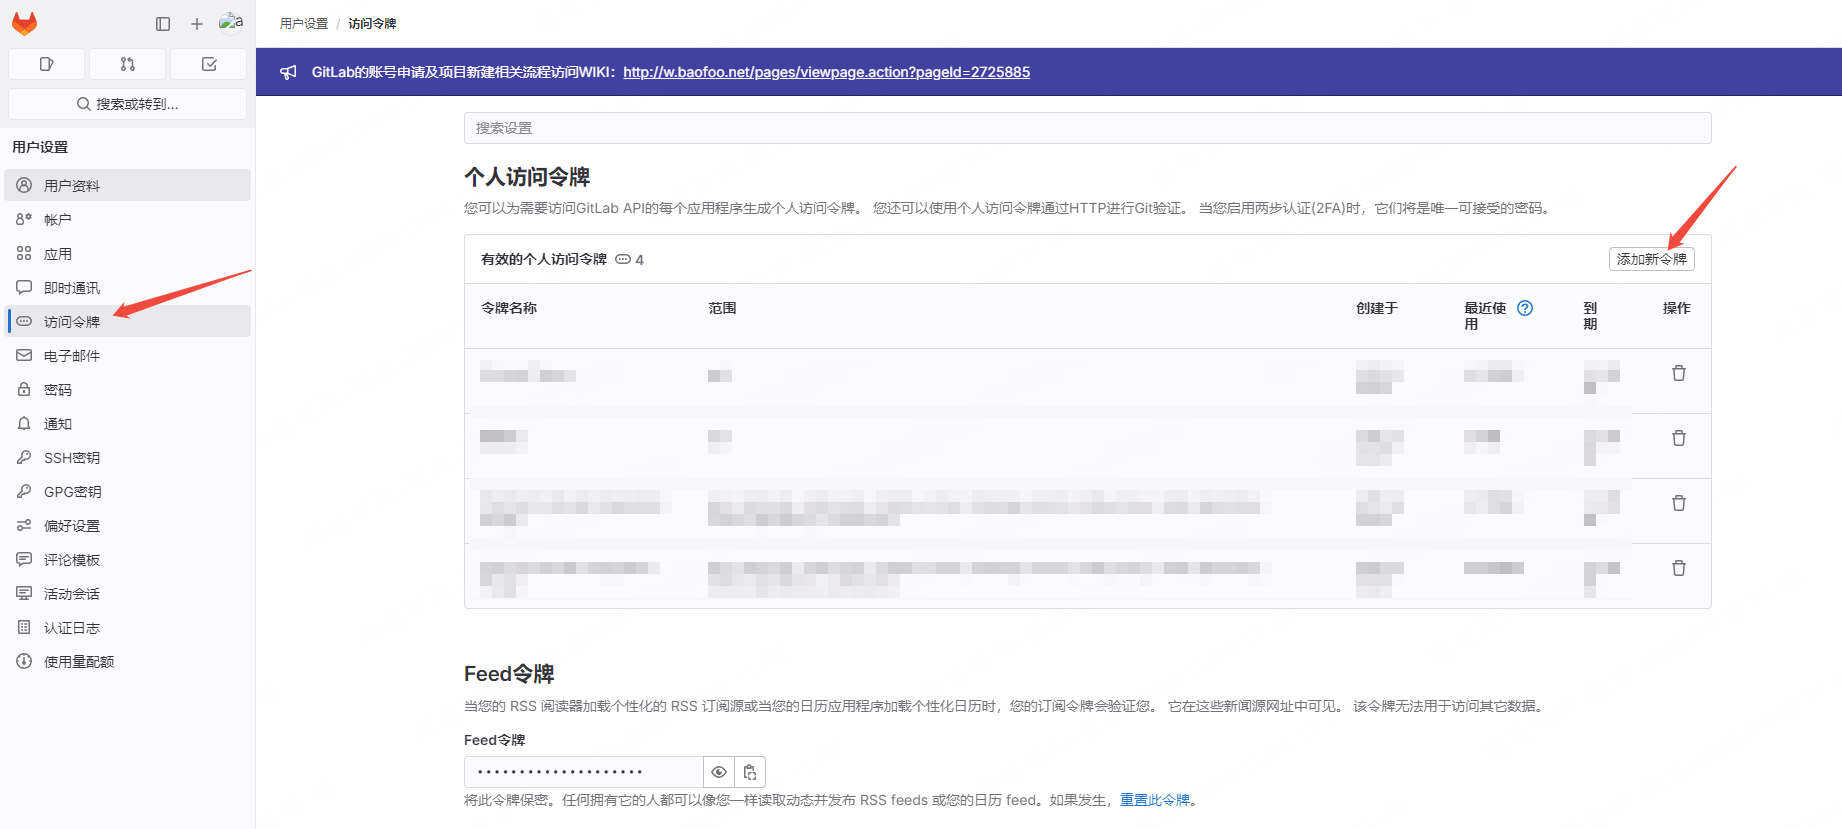
Task: Toggle the sidebar collapse icon
Action: click(x=163, y=23)
